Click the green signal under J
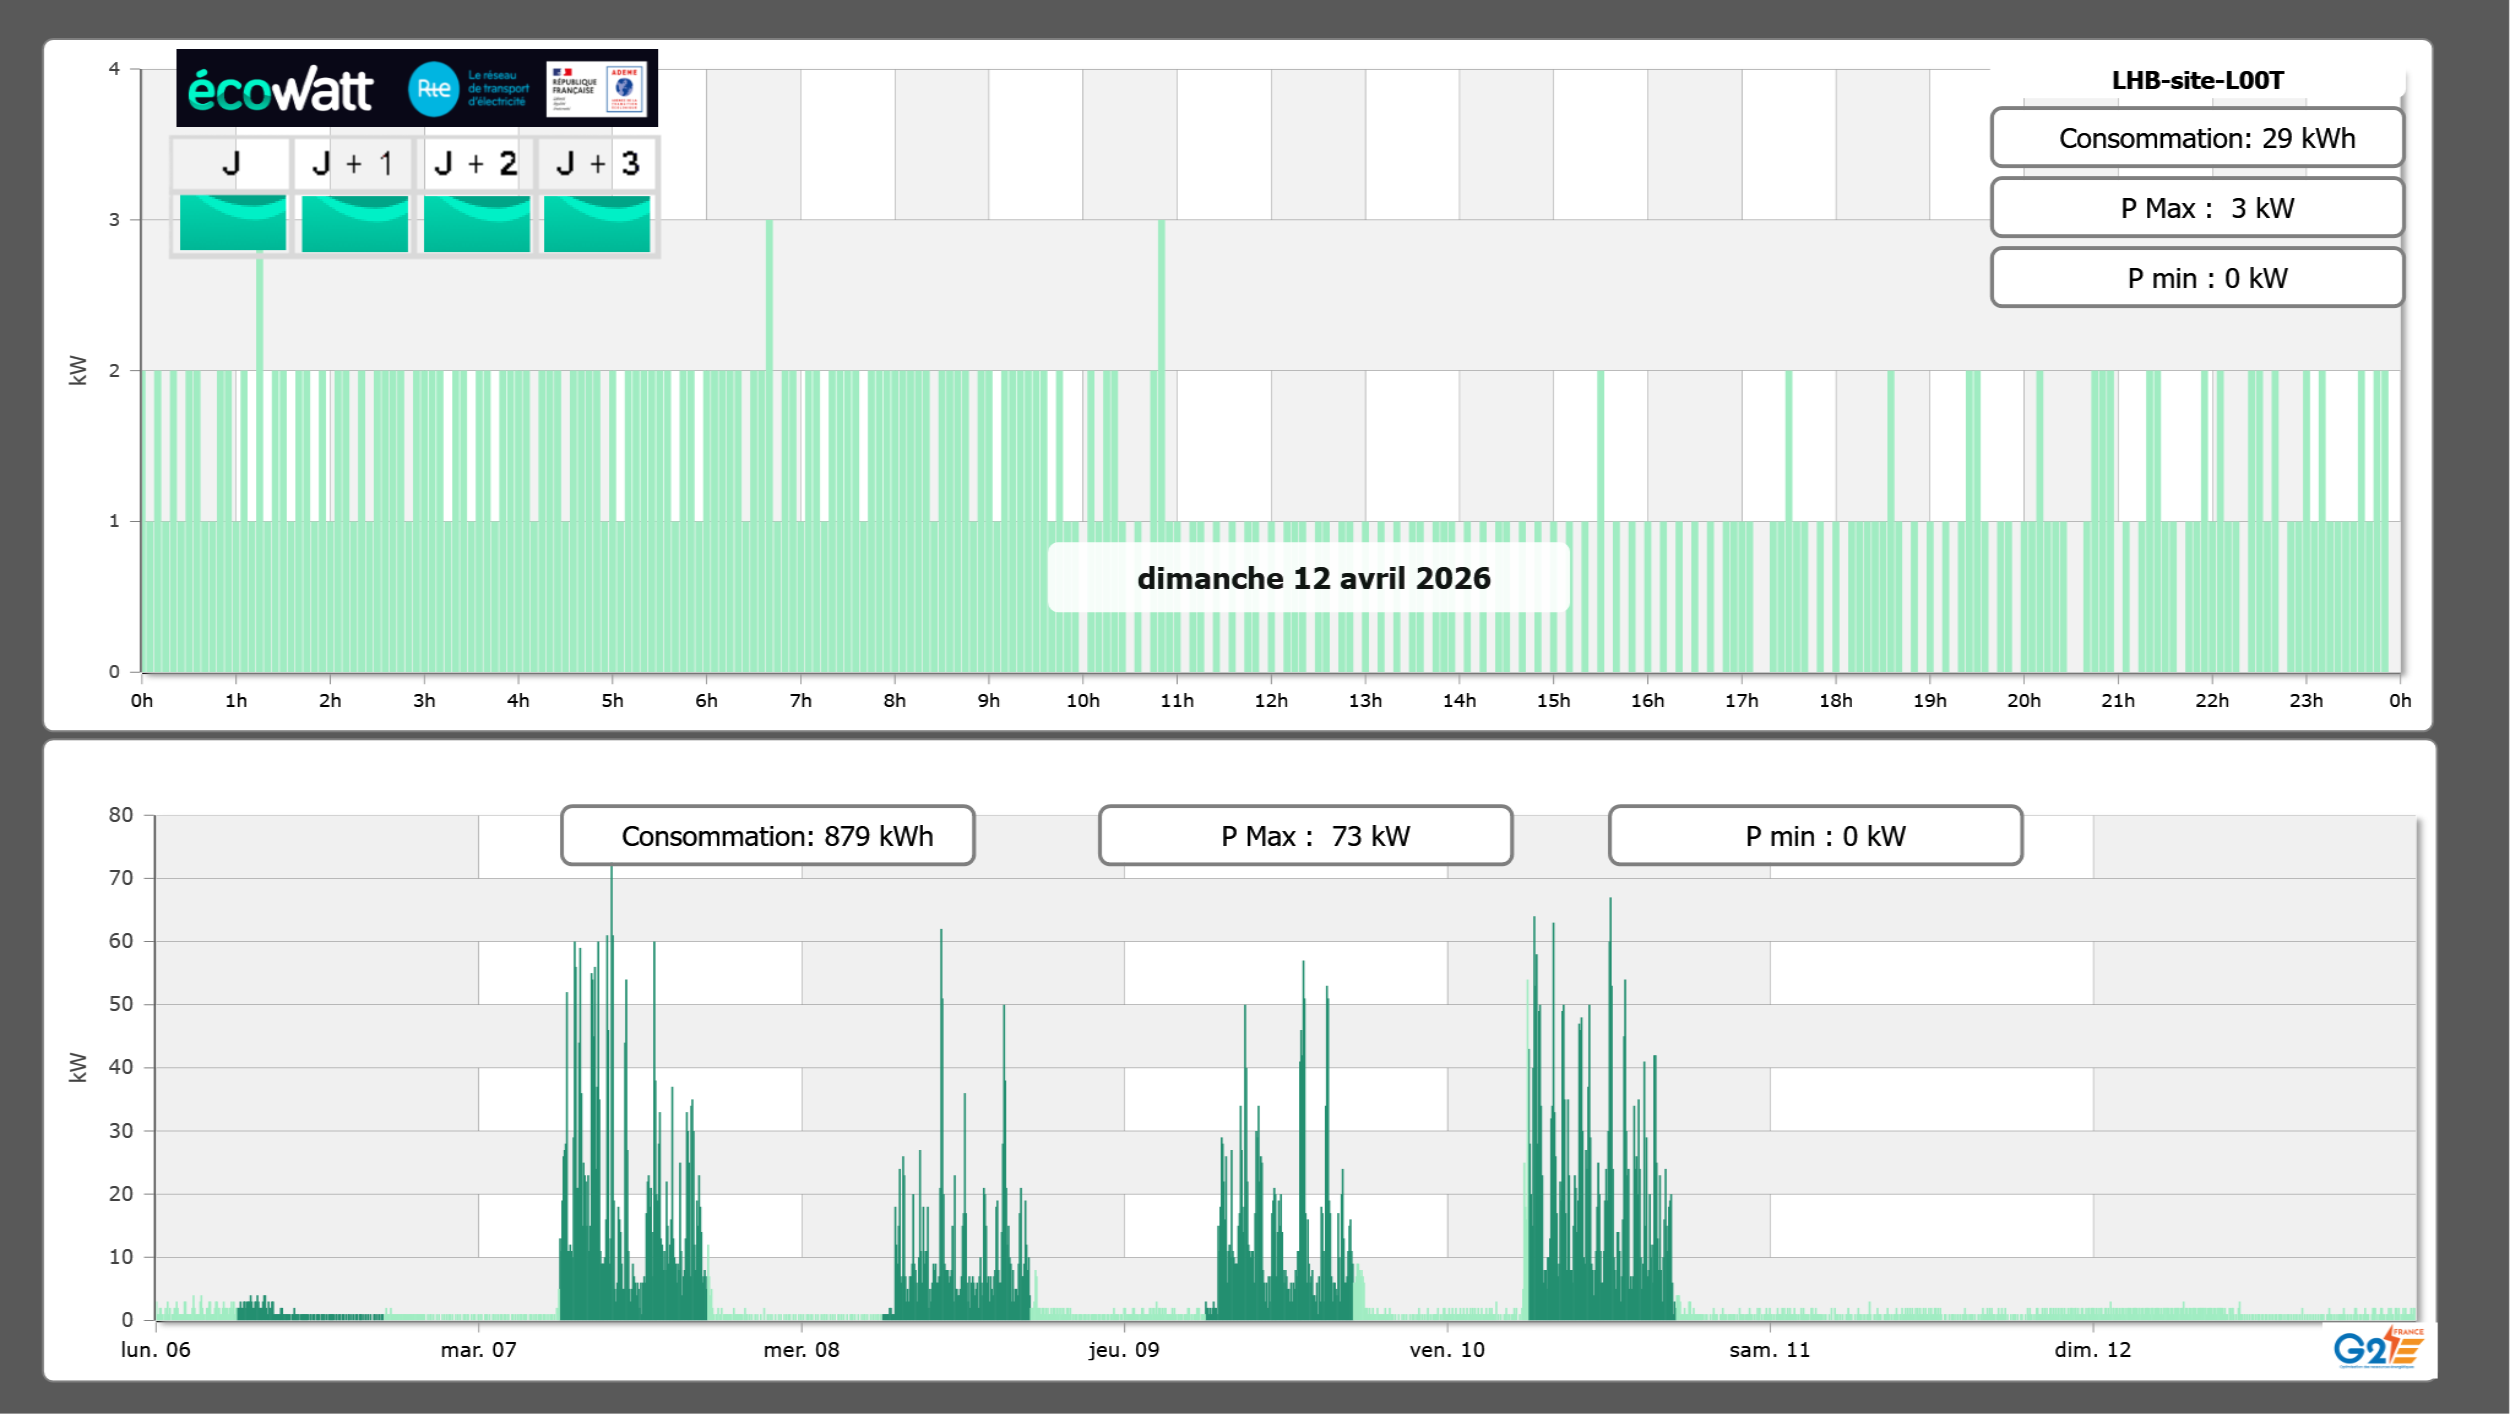This screenshot has height=1415, width=2511. (232, 223)
